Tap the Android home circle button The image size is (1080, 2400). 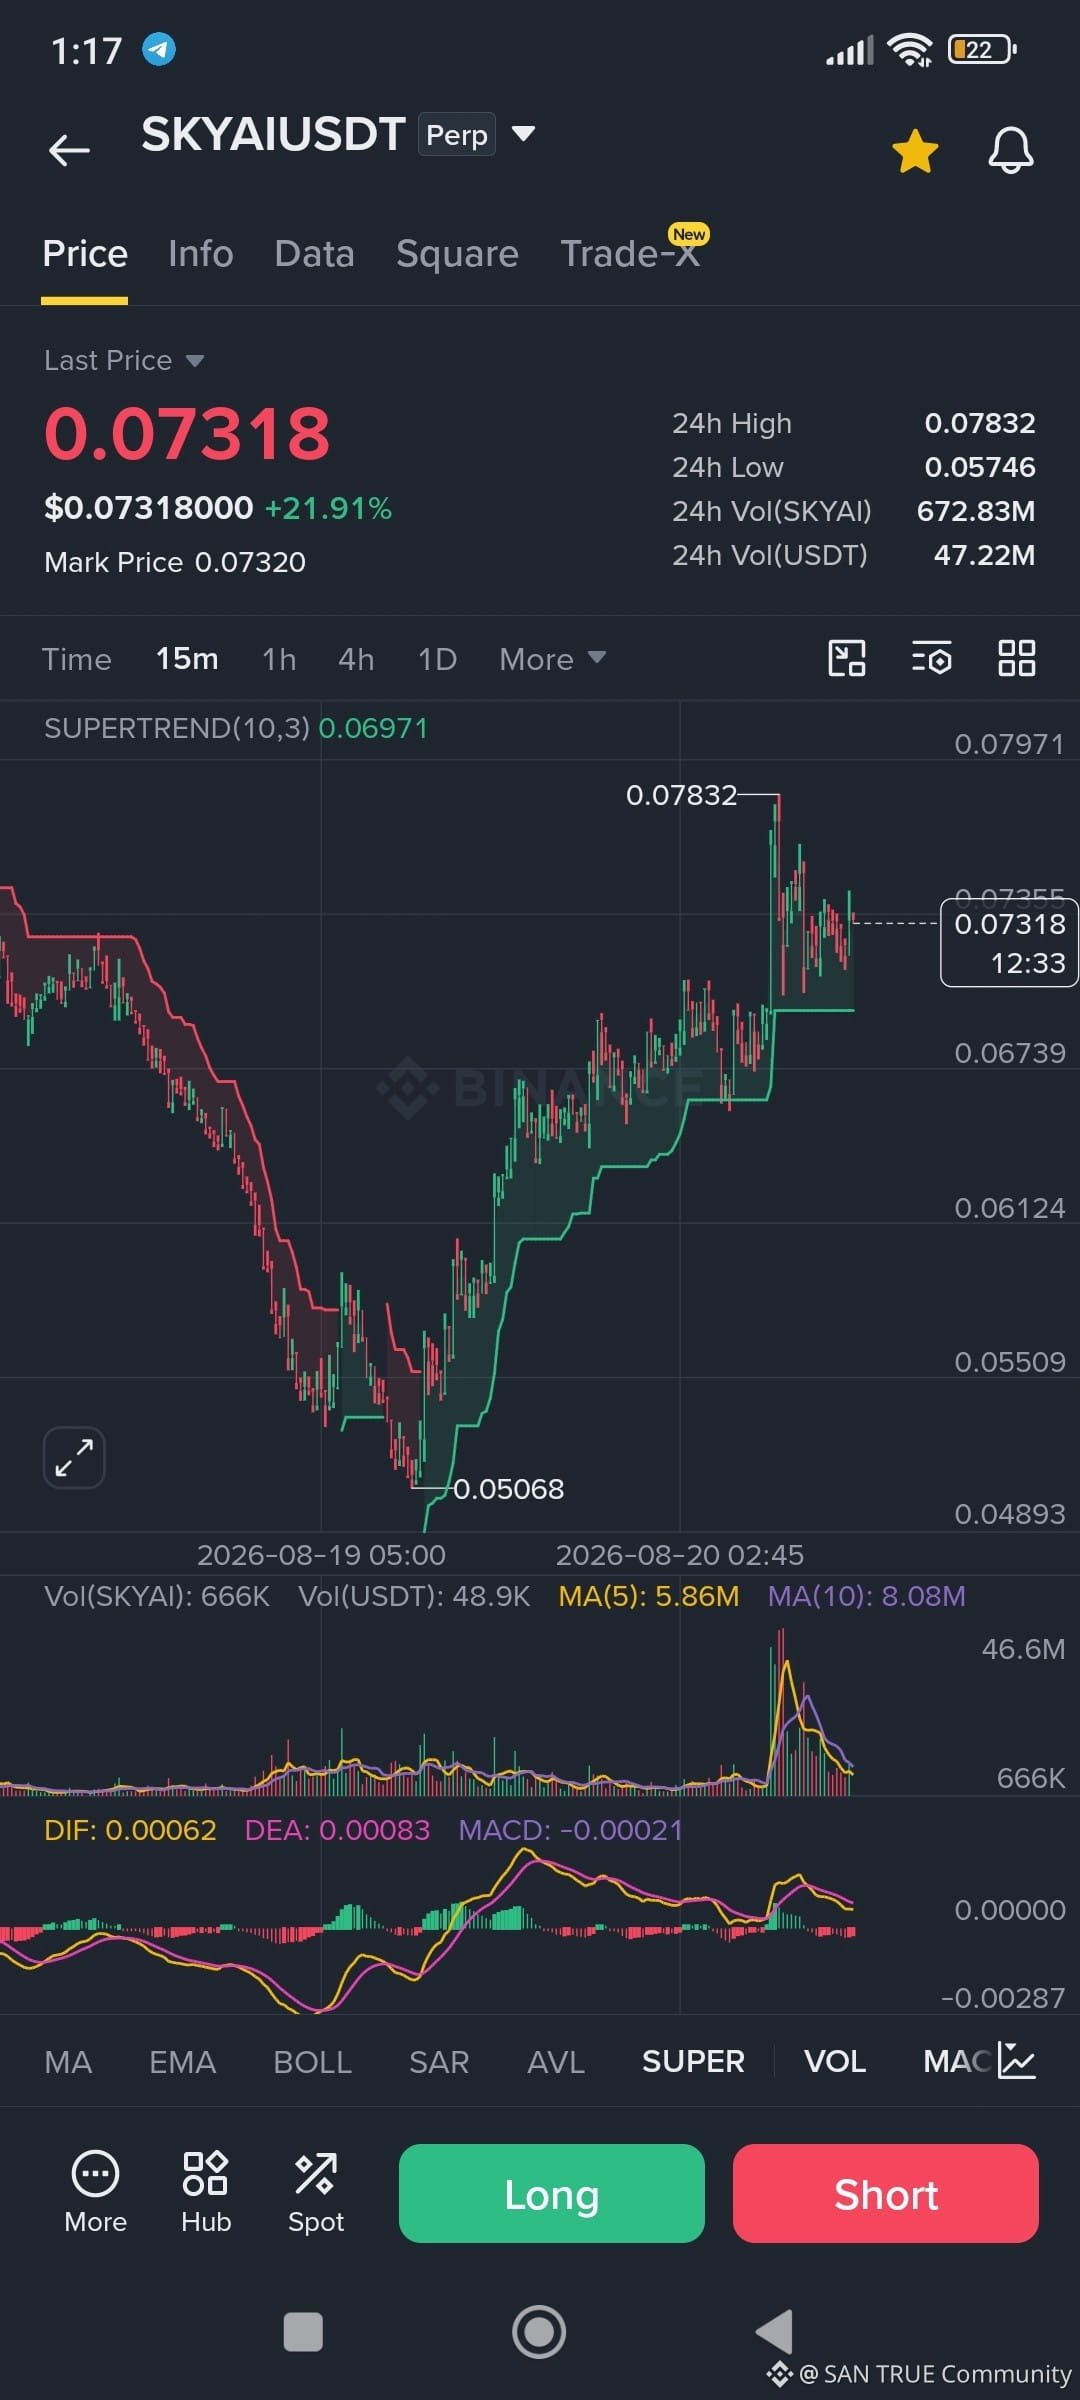[539, 2332]
